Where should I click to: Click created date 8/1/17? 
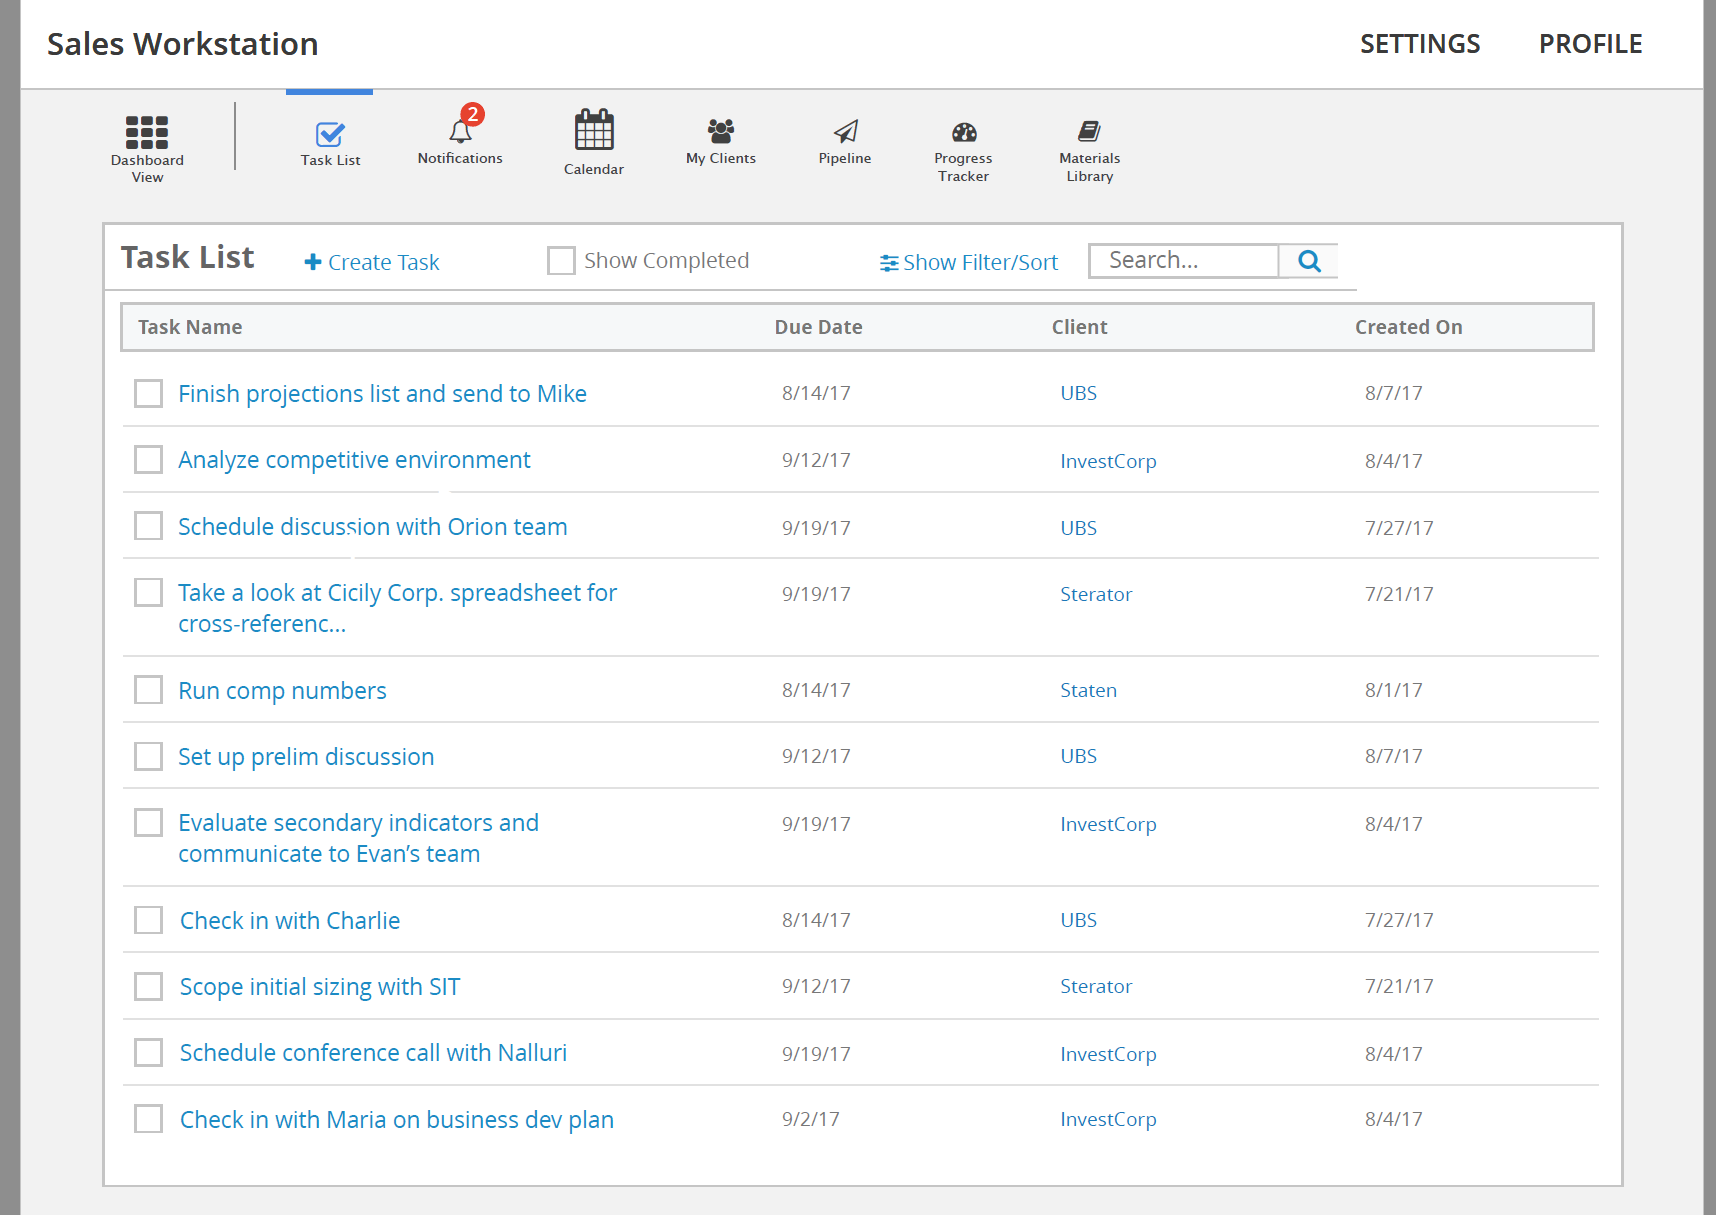(x=1393, y=690)
